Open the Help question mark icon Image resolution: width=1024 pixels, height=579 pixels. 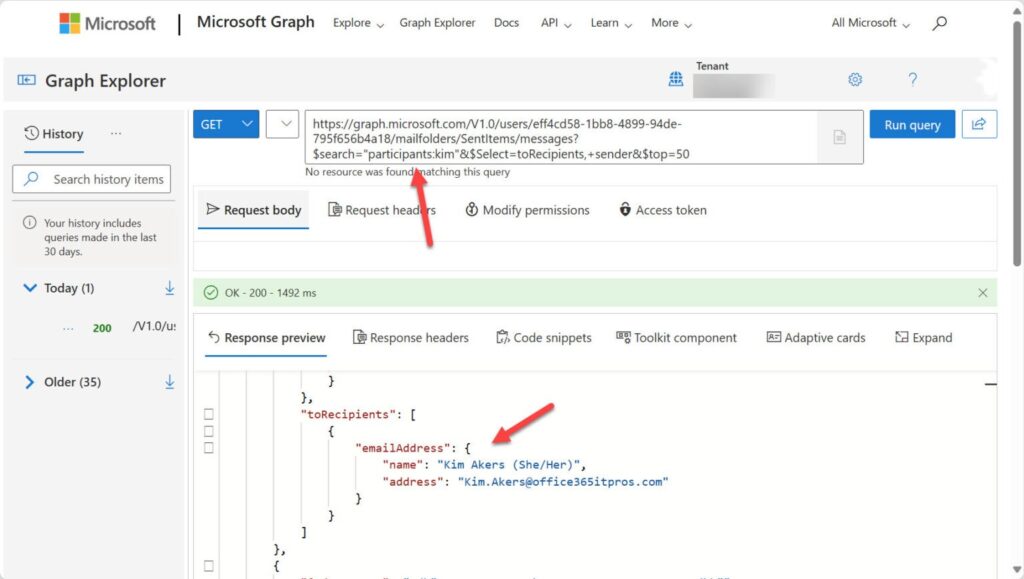coord(912,80)
